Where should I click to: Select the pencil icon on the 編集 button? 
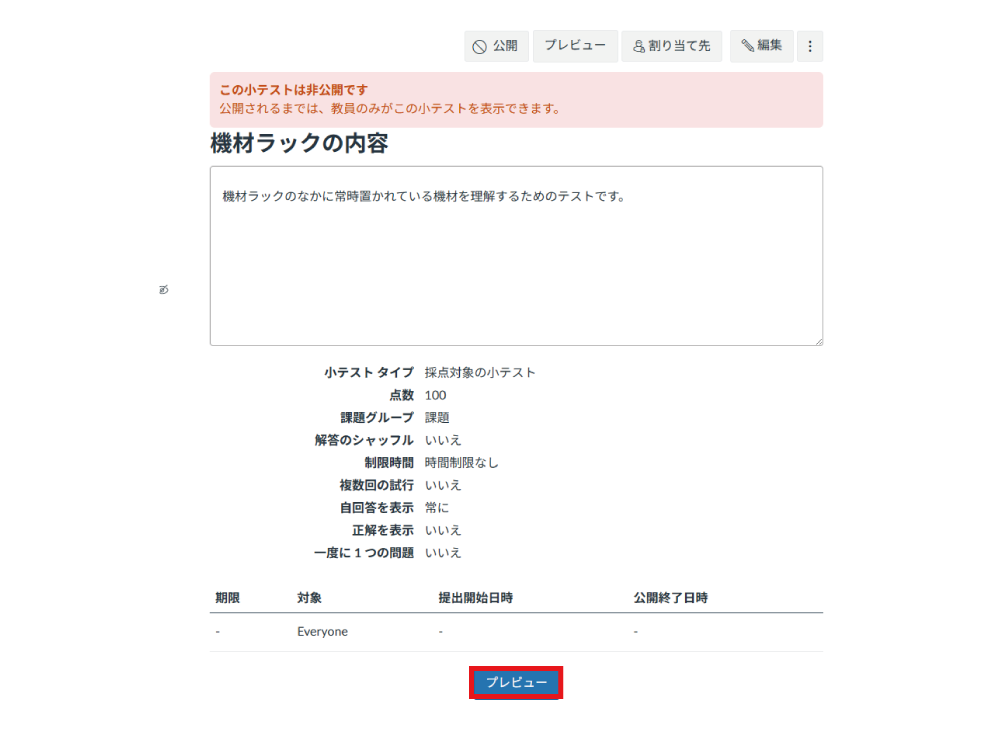click(750, 45)
